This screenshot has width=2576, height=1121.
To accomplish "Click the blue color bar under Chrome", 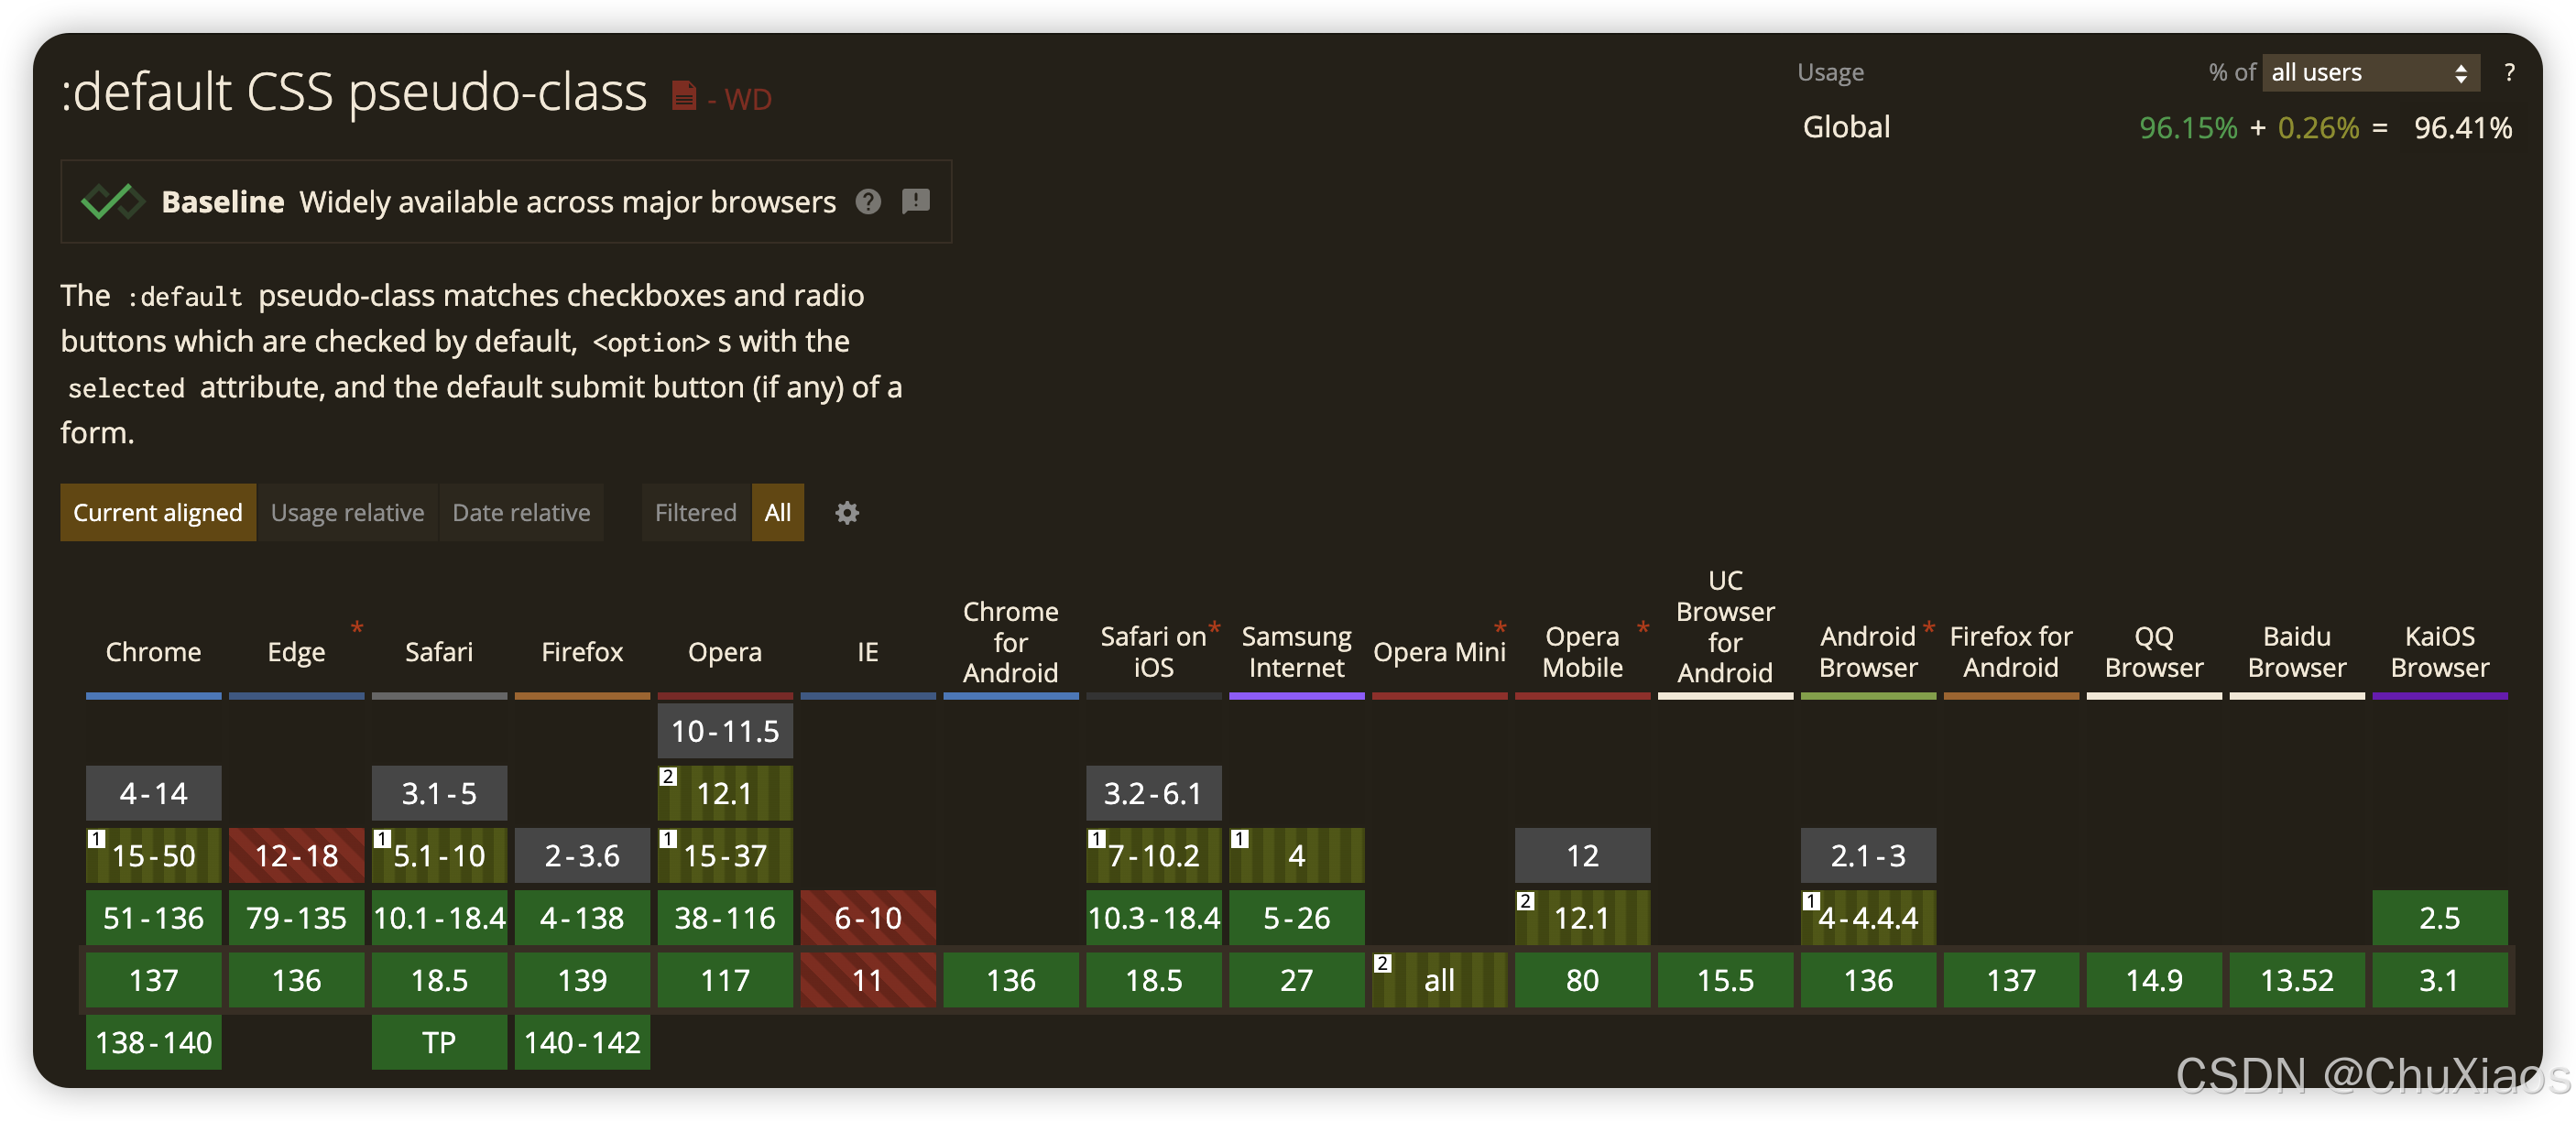I will click(x=153, y=695).
